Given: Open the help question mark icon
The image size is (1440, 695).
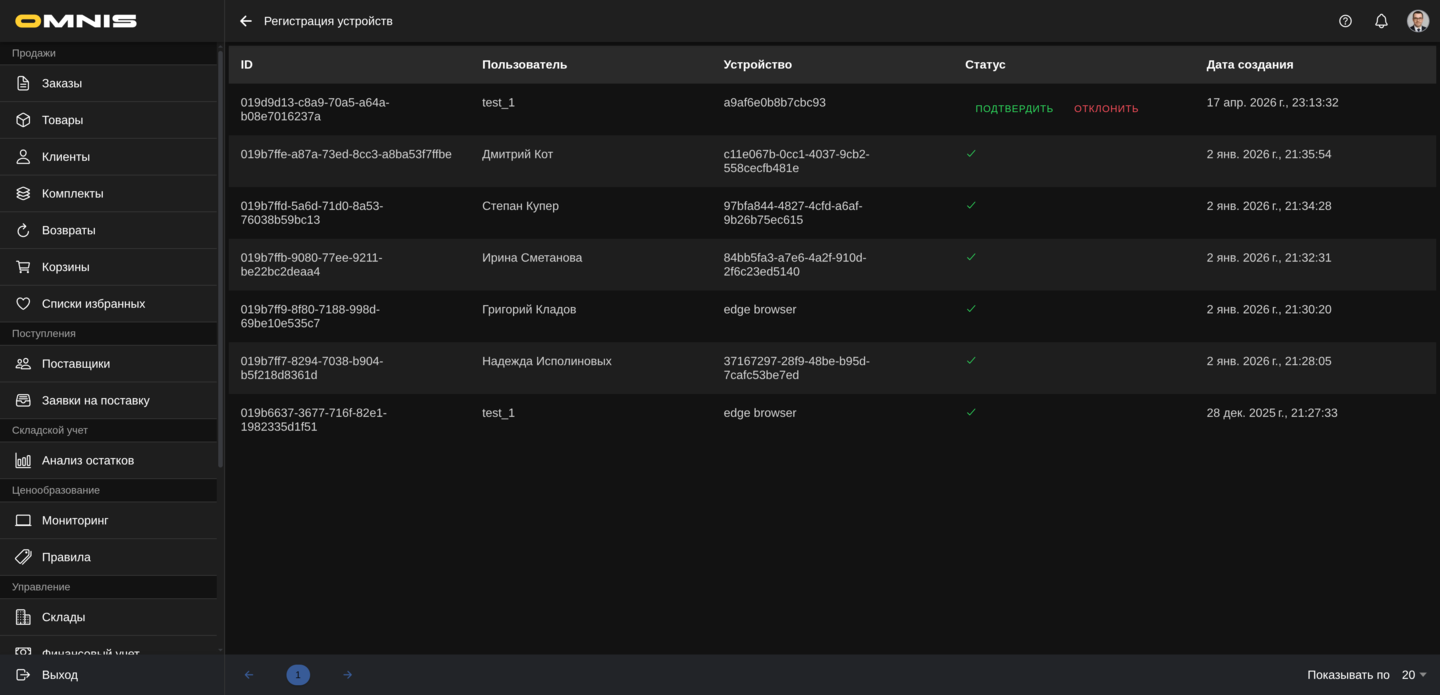Looking at the screenshot, I should tap(1345, 21).
